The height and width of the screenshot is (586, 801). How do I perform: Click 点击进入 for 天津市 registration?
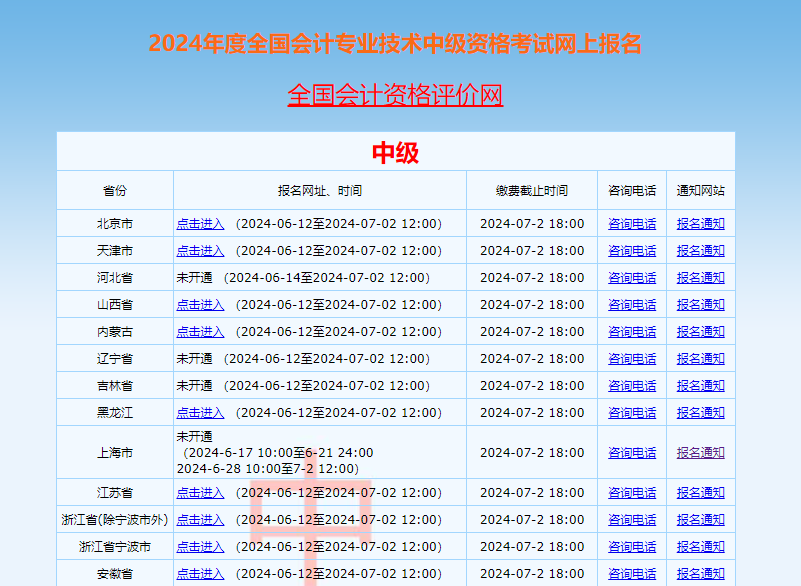pos(199,250)
